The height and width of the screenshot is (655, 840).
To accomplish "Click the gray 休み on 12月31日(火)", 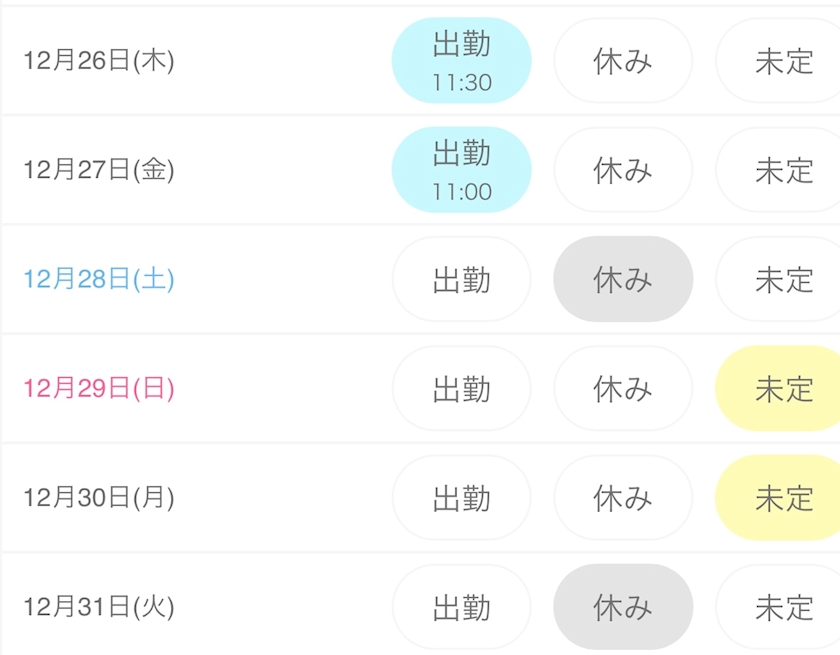I will coord(622,606).
